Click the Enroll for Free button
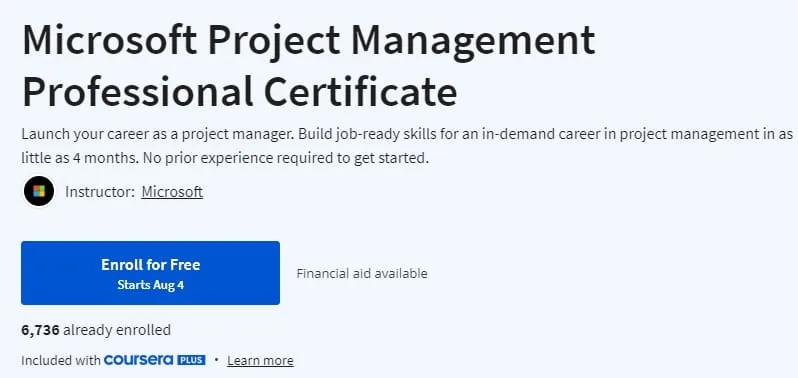Screen dimensions: 798x378 [x=150, y=273]
